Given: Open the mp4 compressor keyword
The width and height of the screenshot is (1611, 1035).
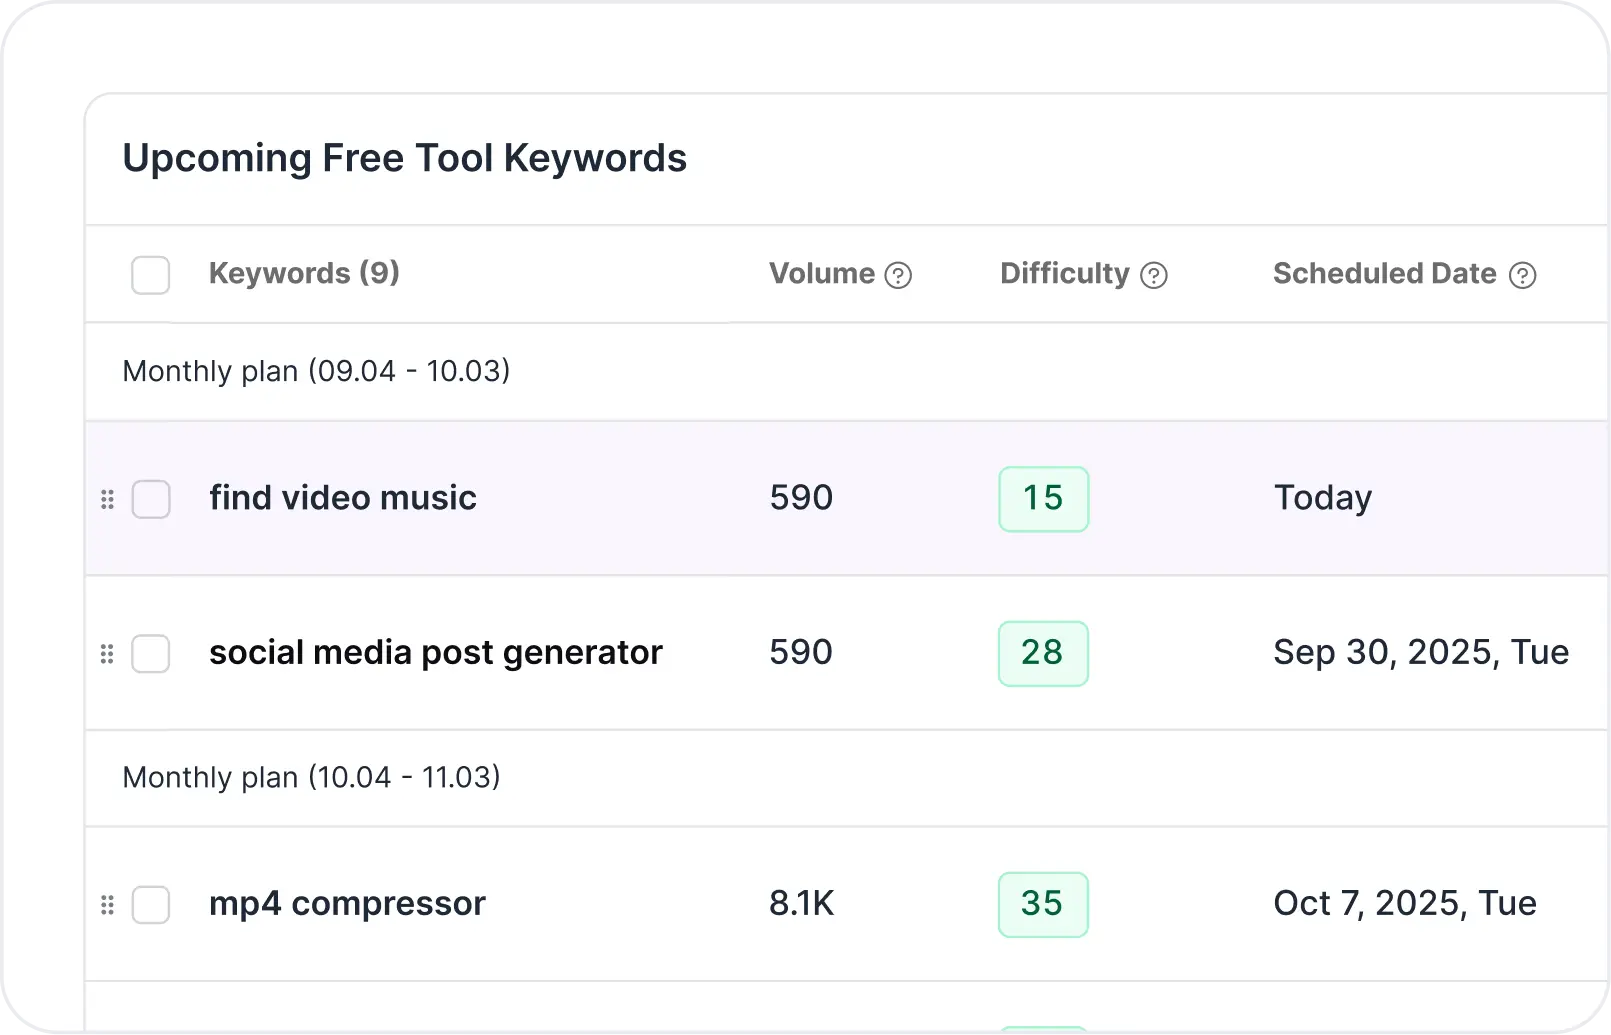Looking at the screenshot, I should [347, 904].
